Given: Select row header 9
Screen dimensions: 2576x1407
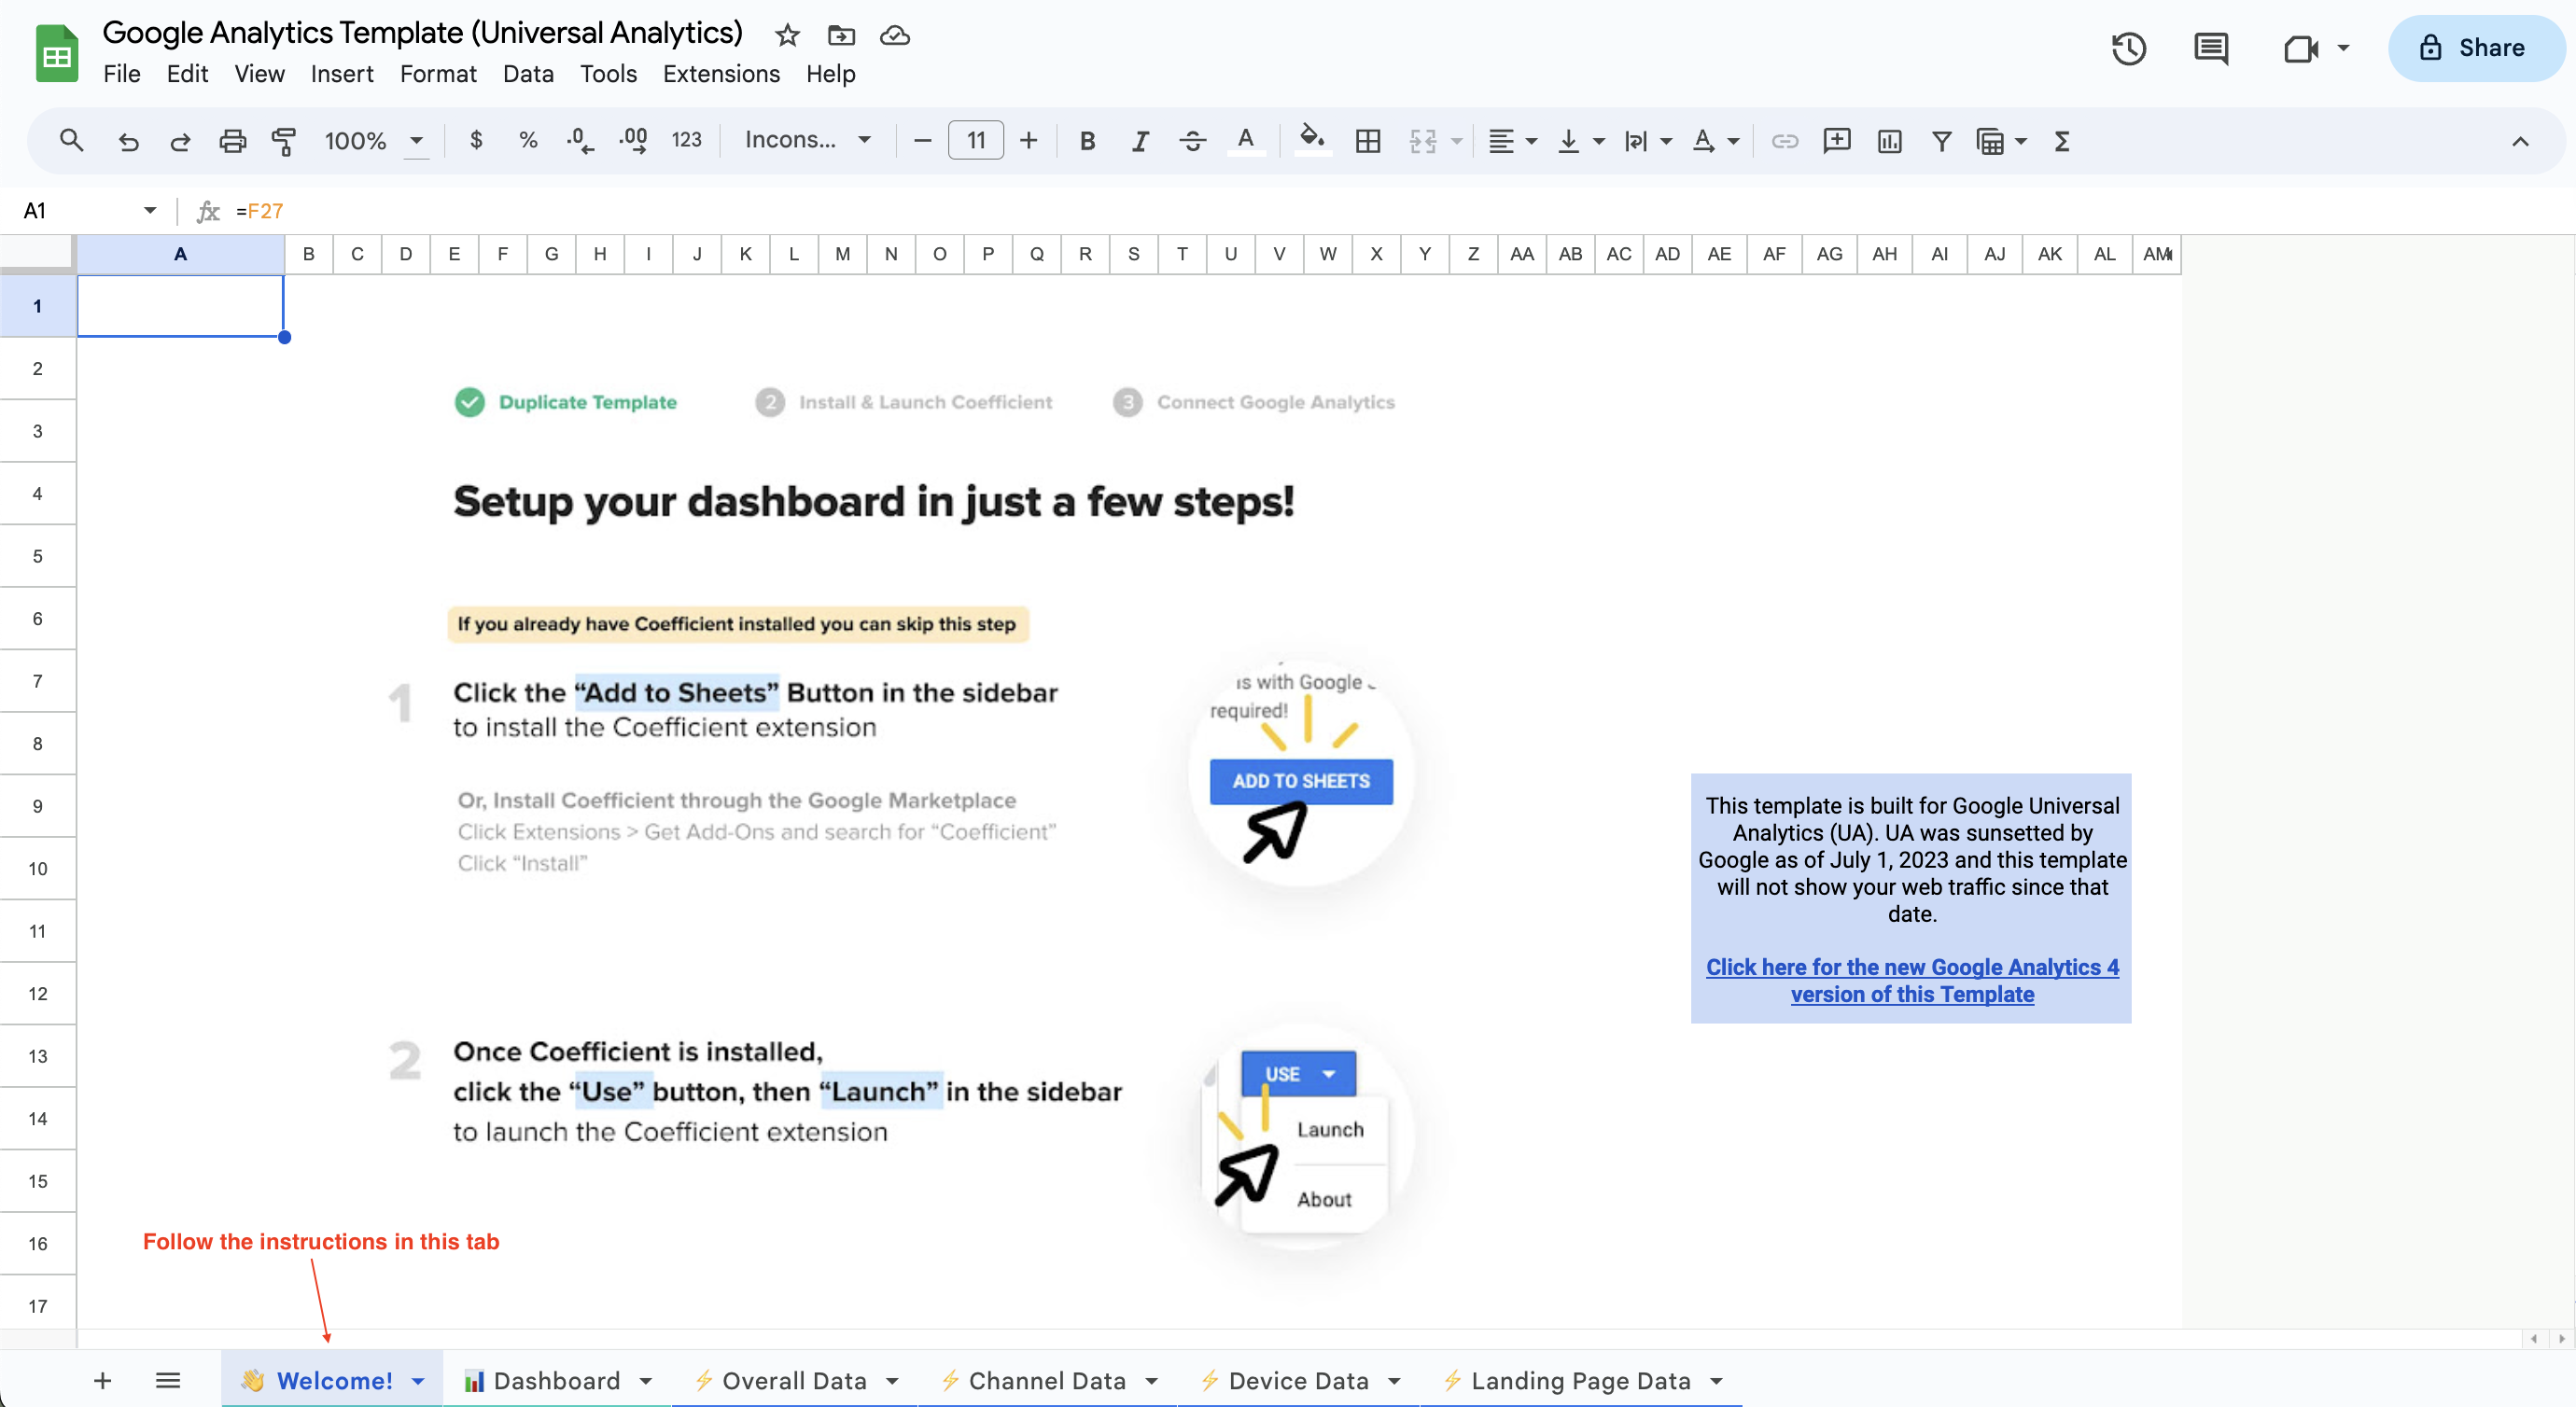Looking at the screenshot, I should (37, 806).
